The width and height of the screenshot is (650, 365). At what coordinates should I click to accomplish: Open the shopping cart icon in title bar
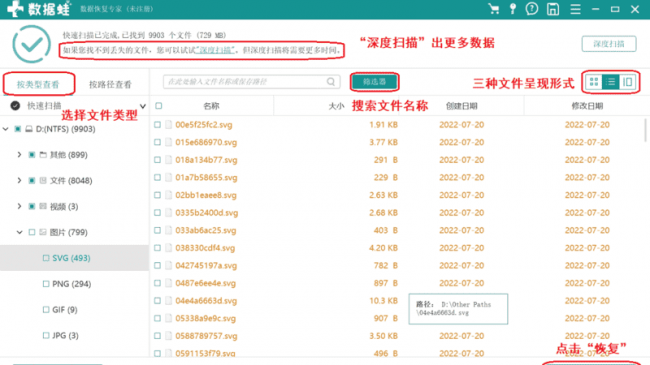494,9
